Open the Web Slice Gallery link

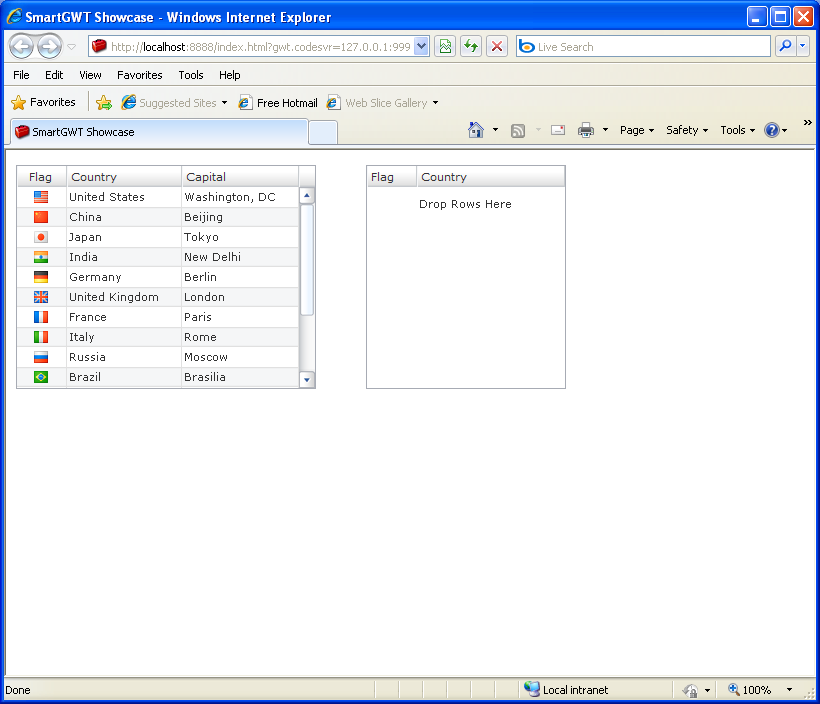pos(382,103)
